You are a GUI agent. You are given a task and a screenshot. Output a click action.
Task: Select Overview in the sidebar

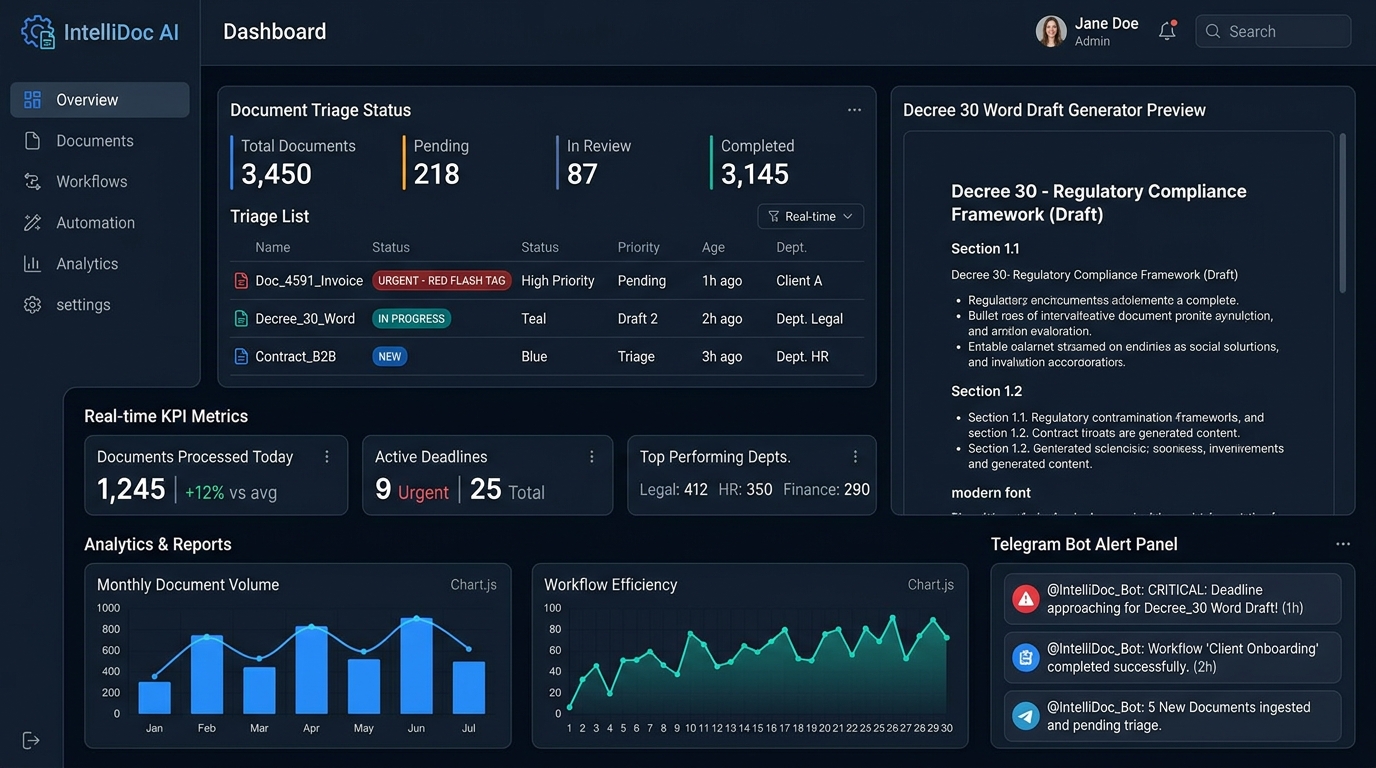[x=100, y=100]
